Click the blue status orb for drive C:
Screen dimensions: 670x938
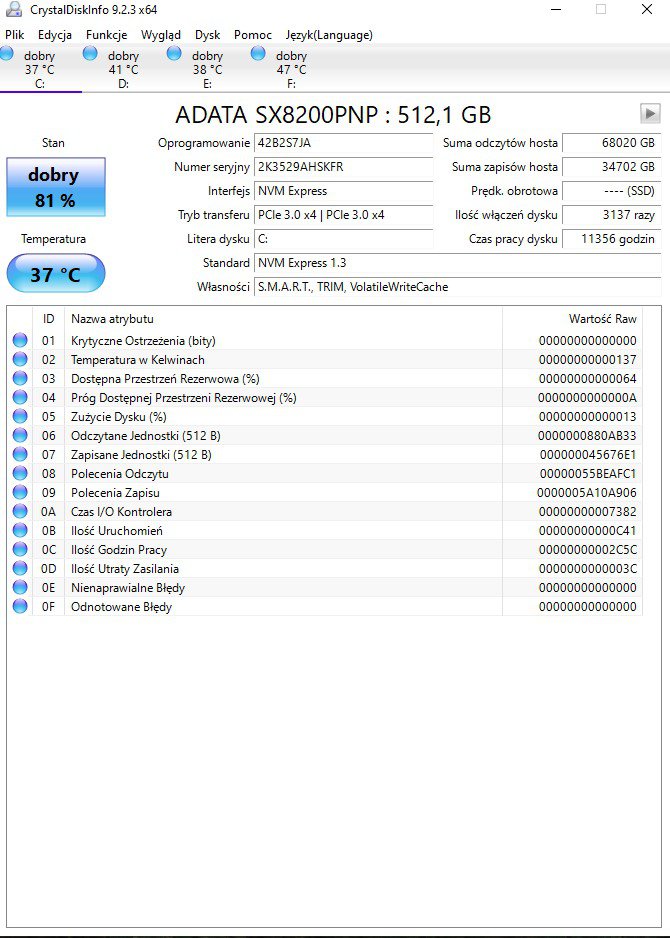tap(7, 53)
